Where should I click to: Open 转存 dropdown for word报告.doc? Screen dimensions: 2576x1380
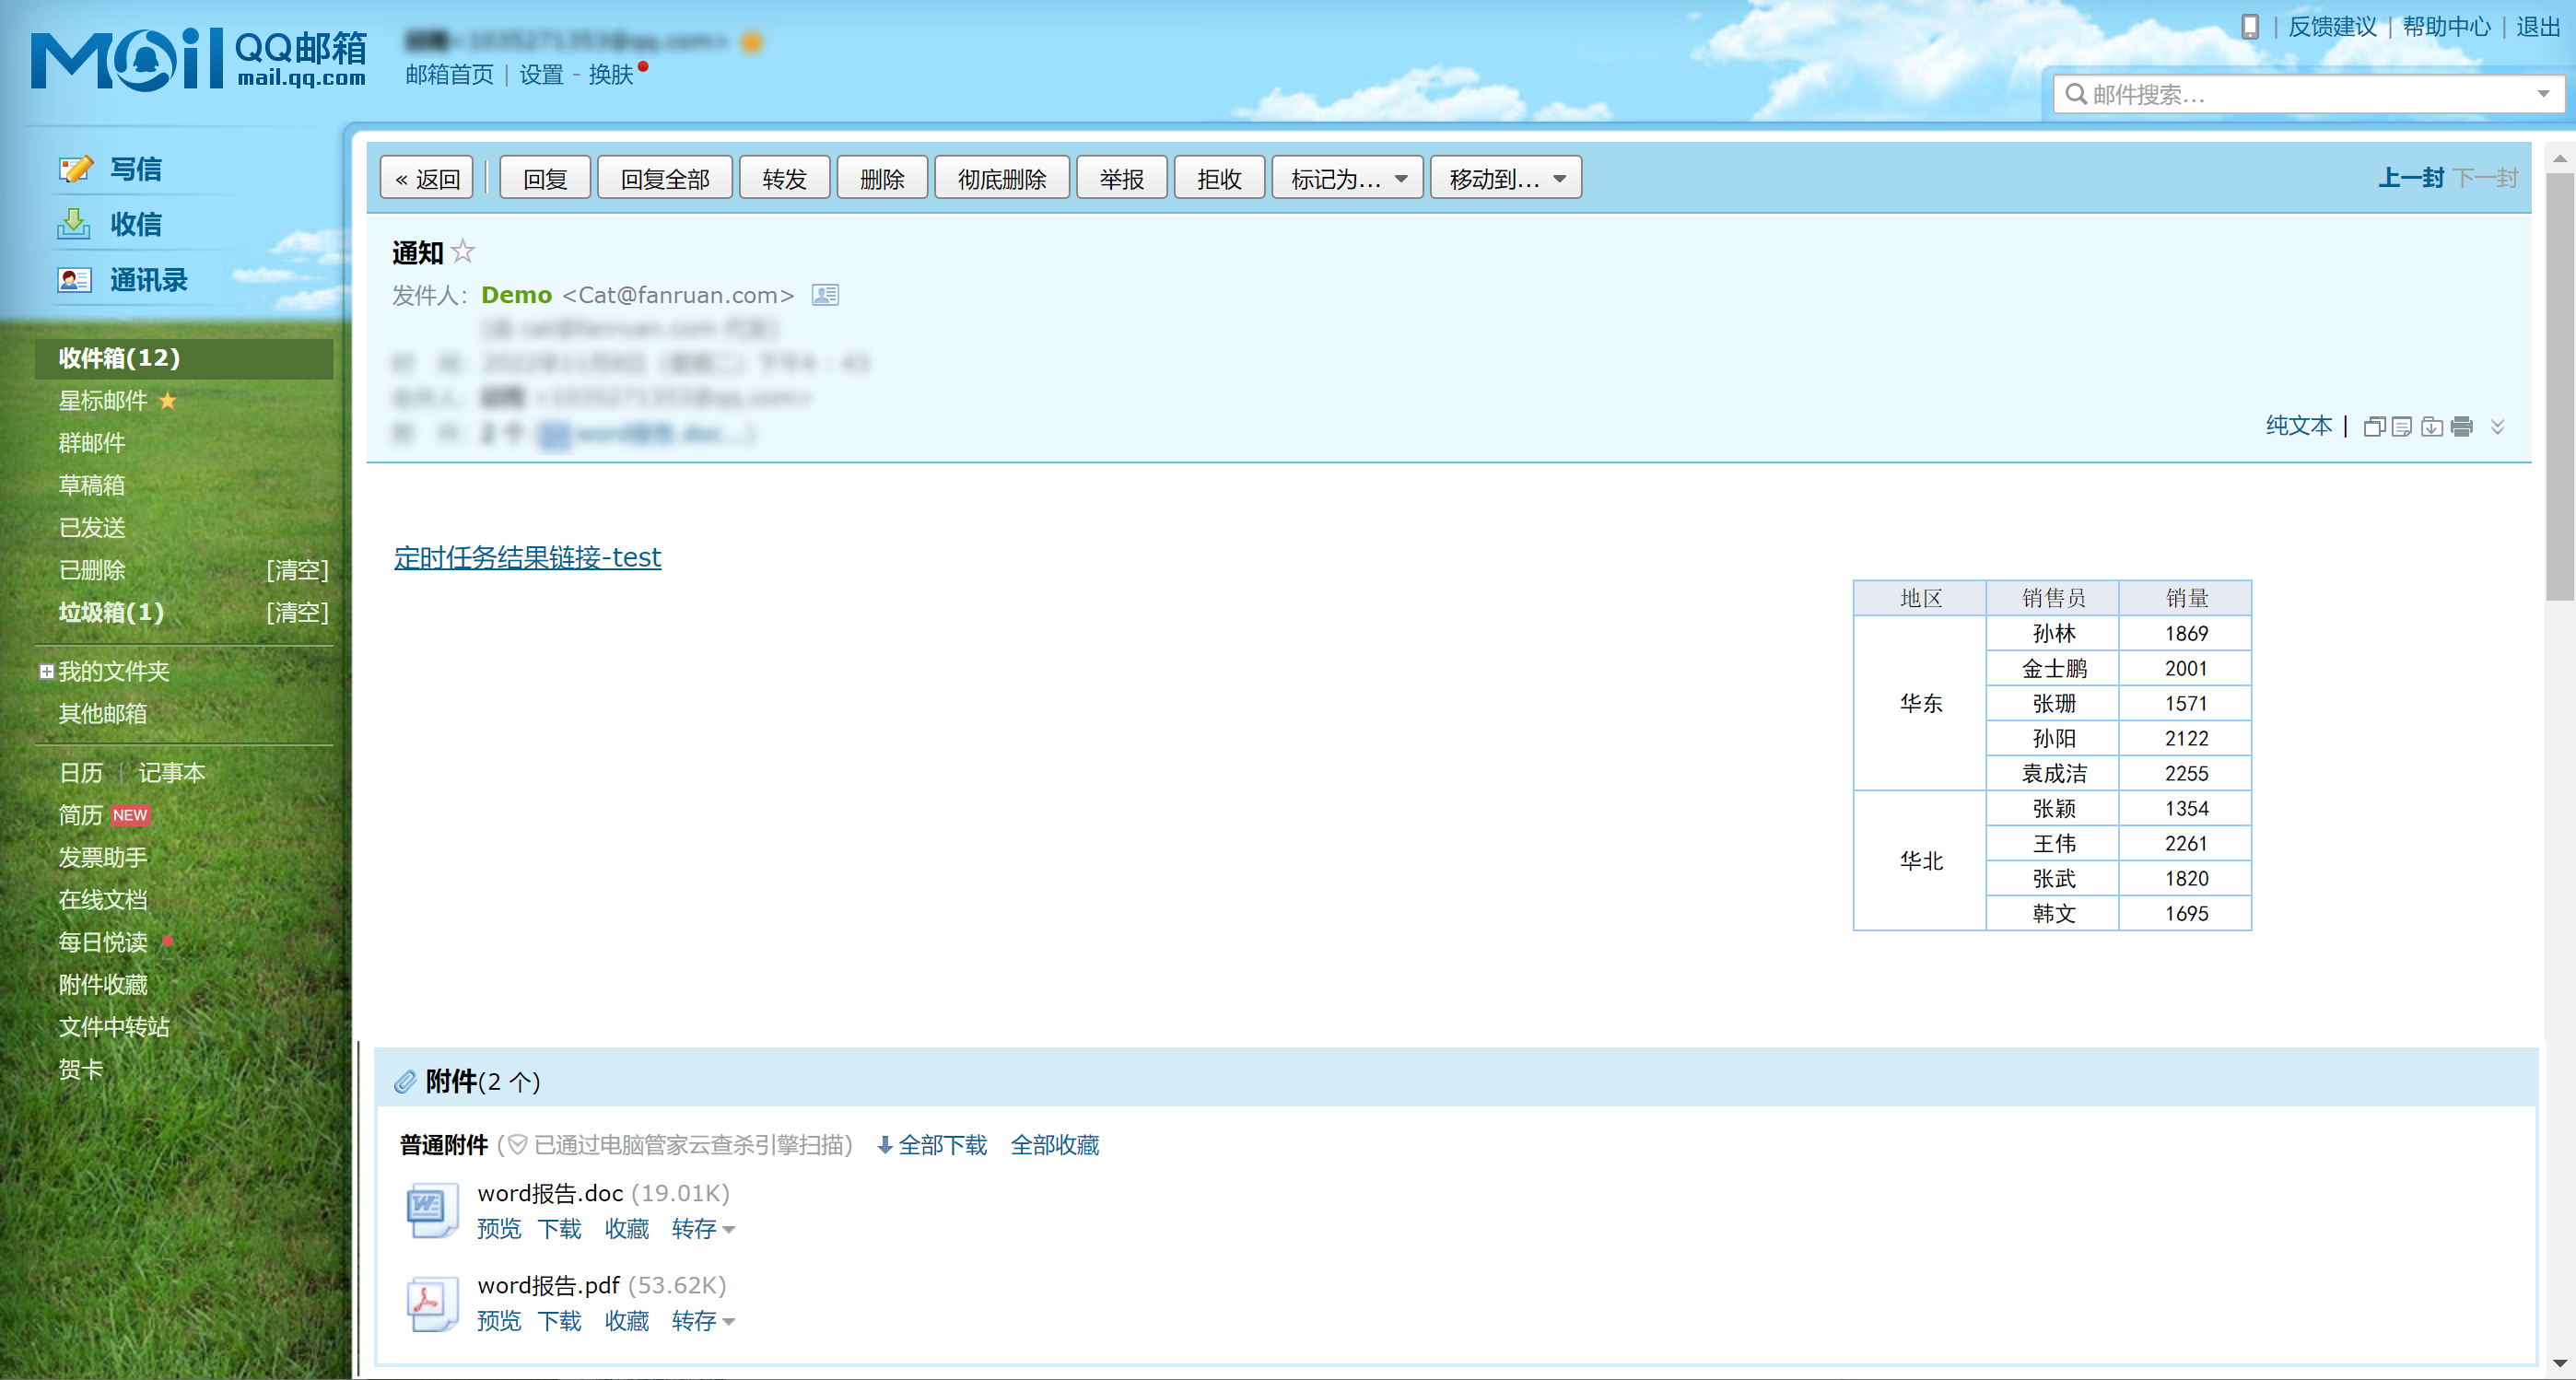704,1229
